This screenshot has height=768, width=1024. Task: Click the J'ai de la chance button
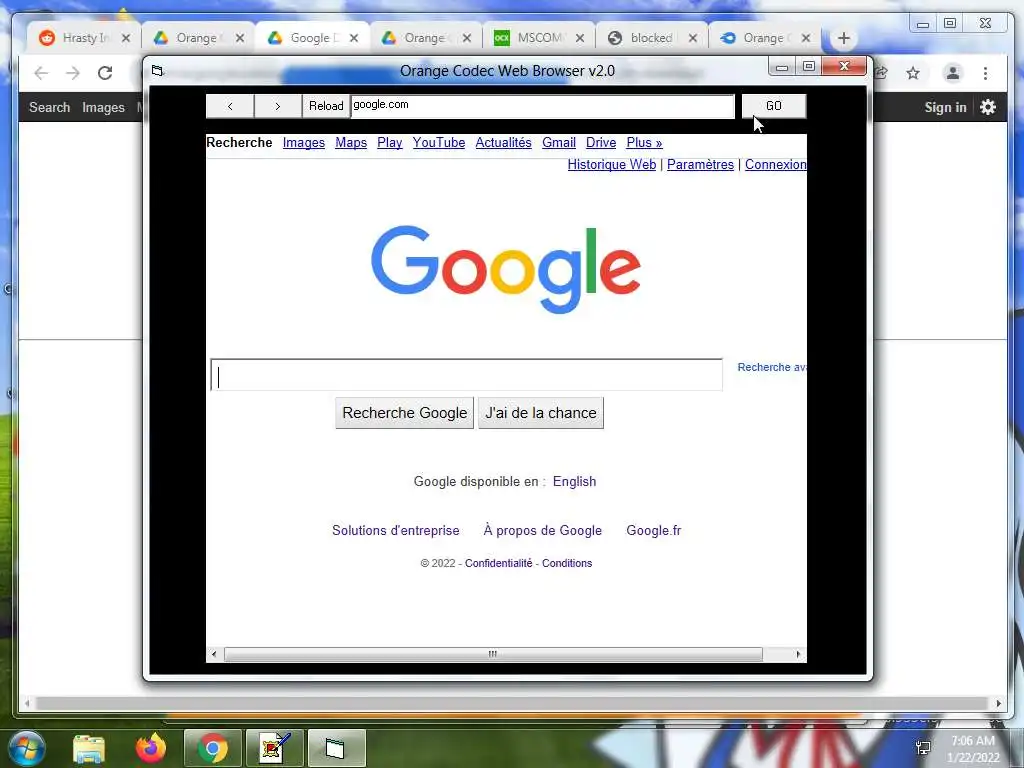[x=541, y=413]
